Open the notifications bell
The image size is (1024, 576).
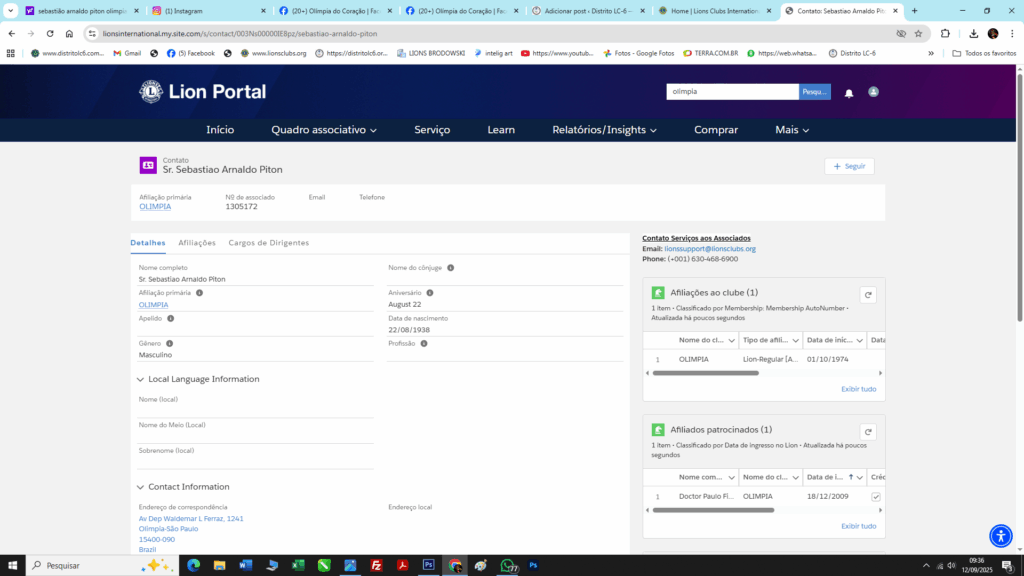tap(849, 93)
